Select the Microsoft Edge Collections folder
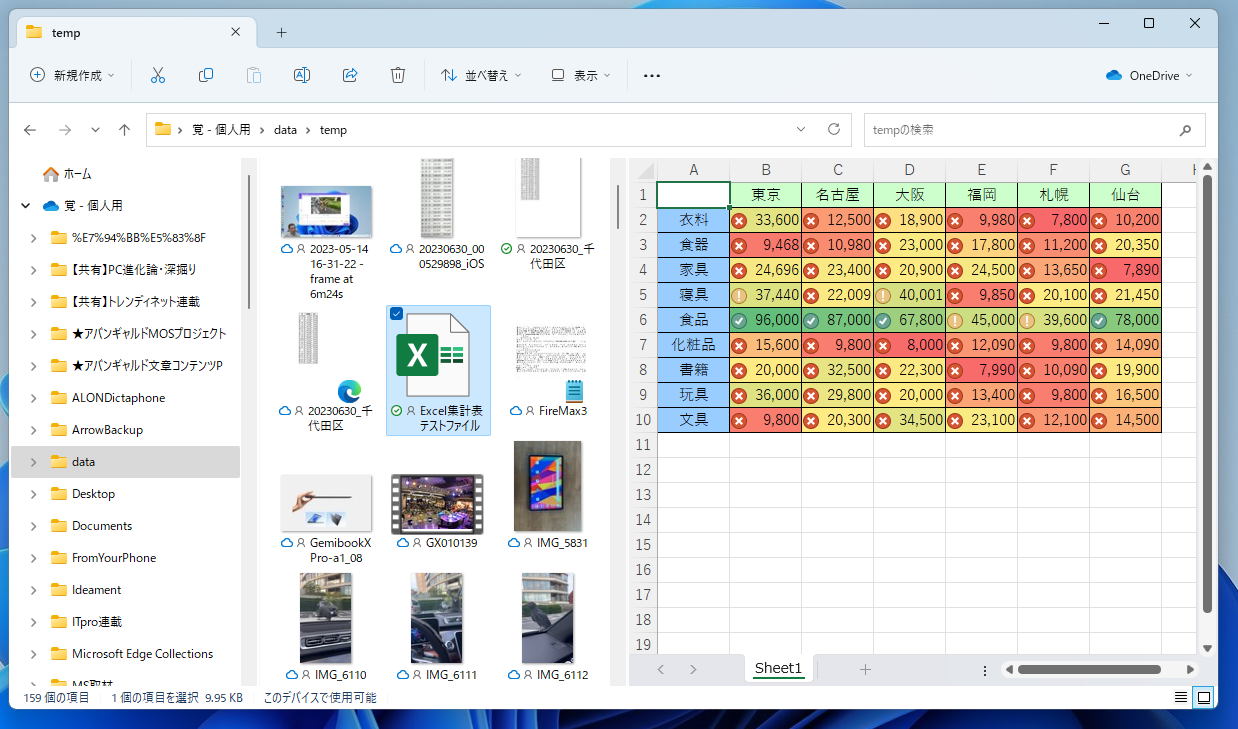Image resolution: width=1238 pixels, height=729 pixels. (x=142, y=654)
